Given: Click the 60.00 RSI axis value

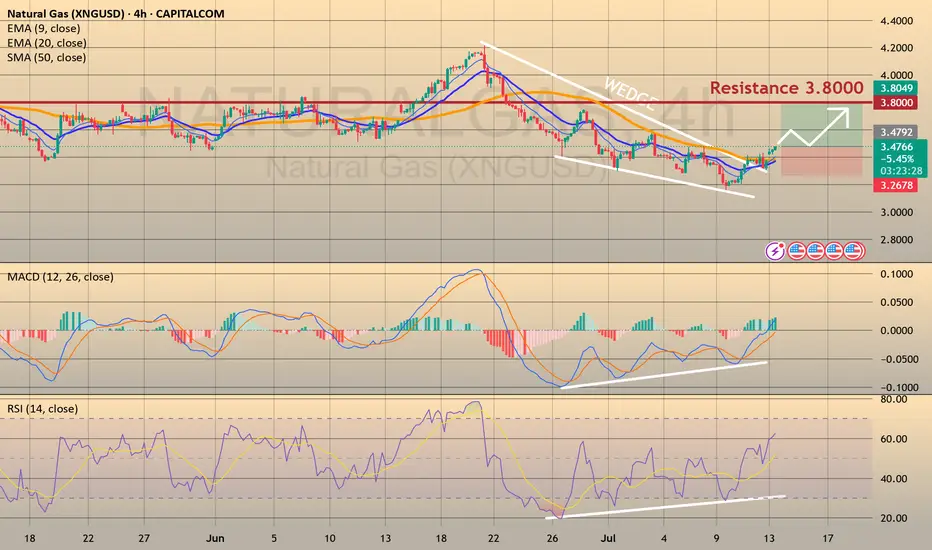Looking at the screenshot, I should (x=893, y=439).
